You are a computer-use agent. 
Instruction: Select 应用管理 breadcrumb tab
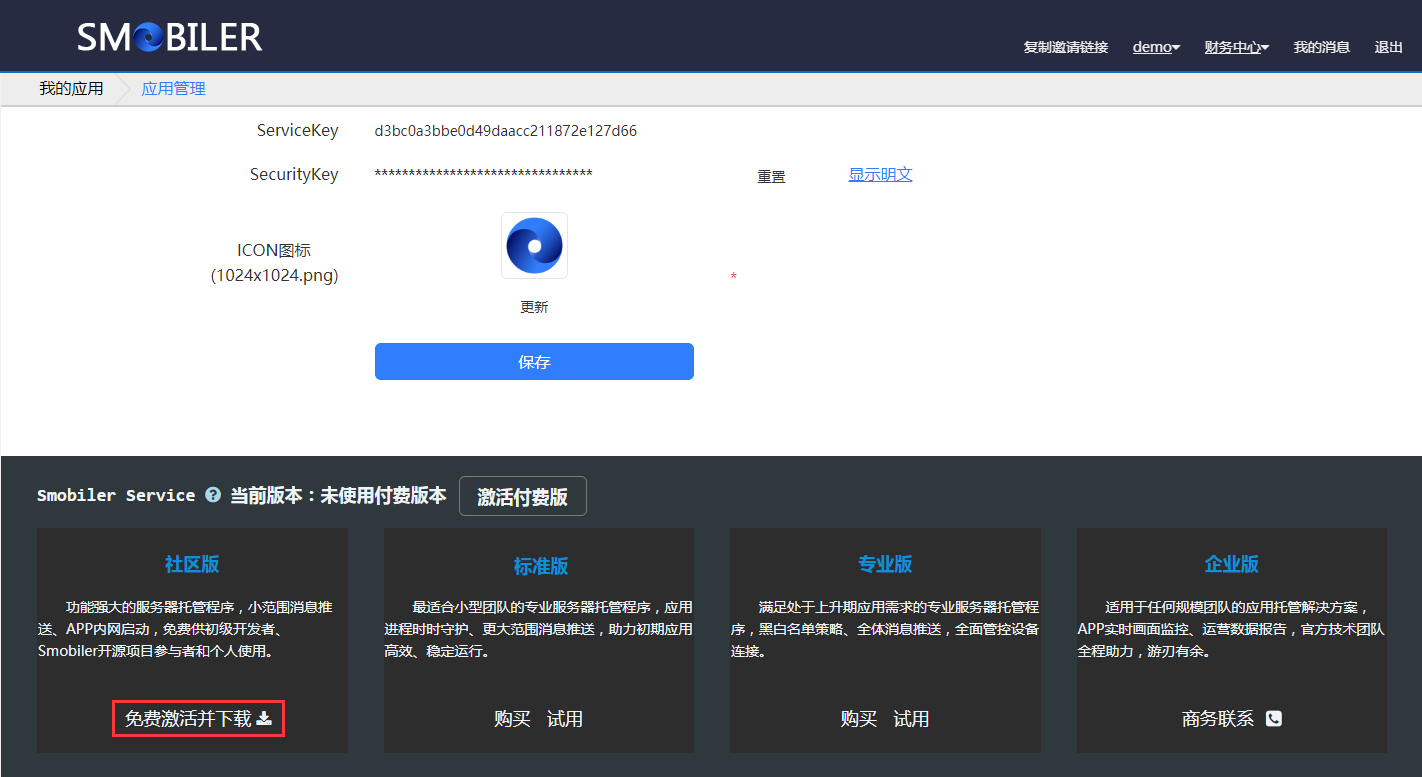[x=173, y=88]
